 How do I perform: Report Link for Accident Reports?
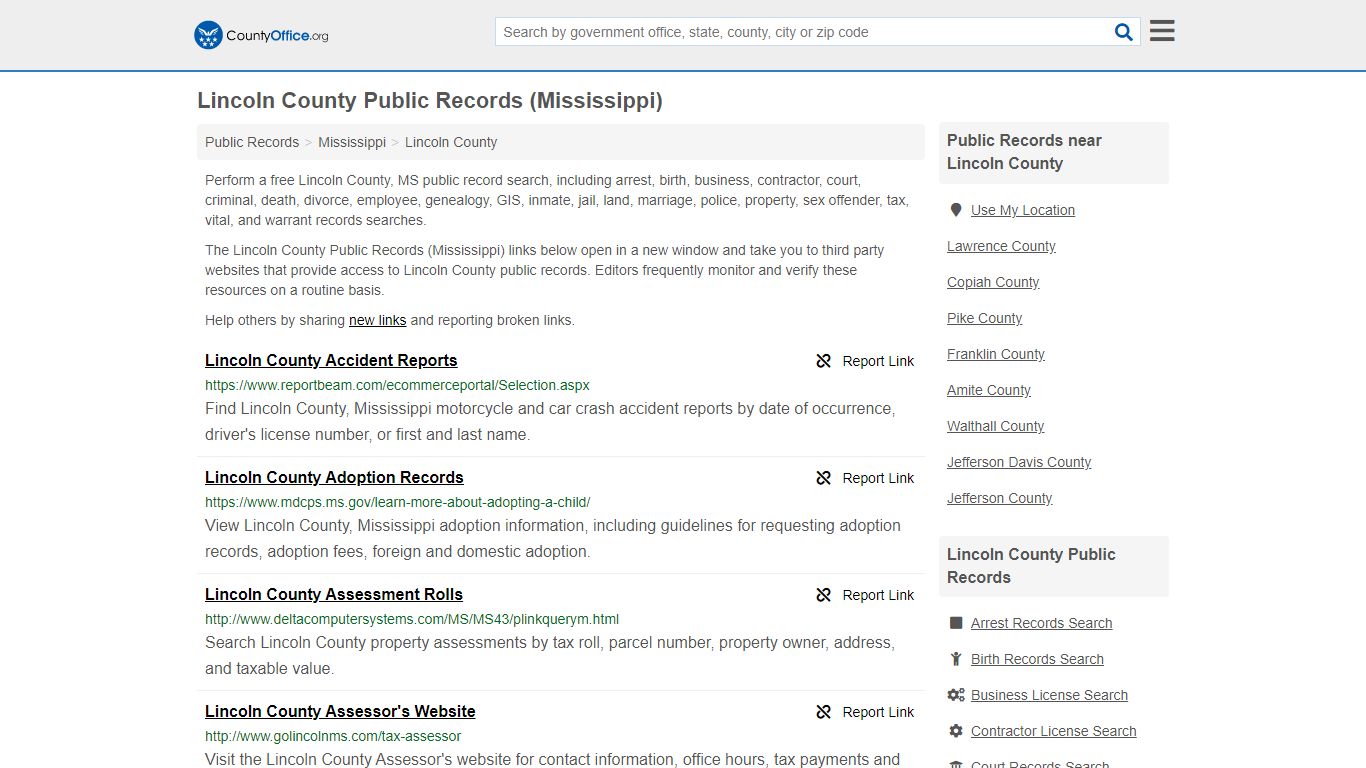point(878,361)
